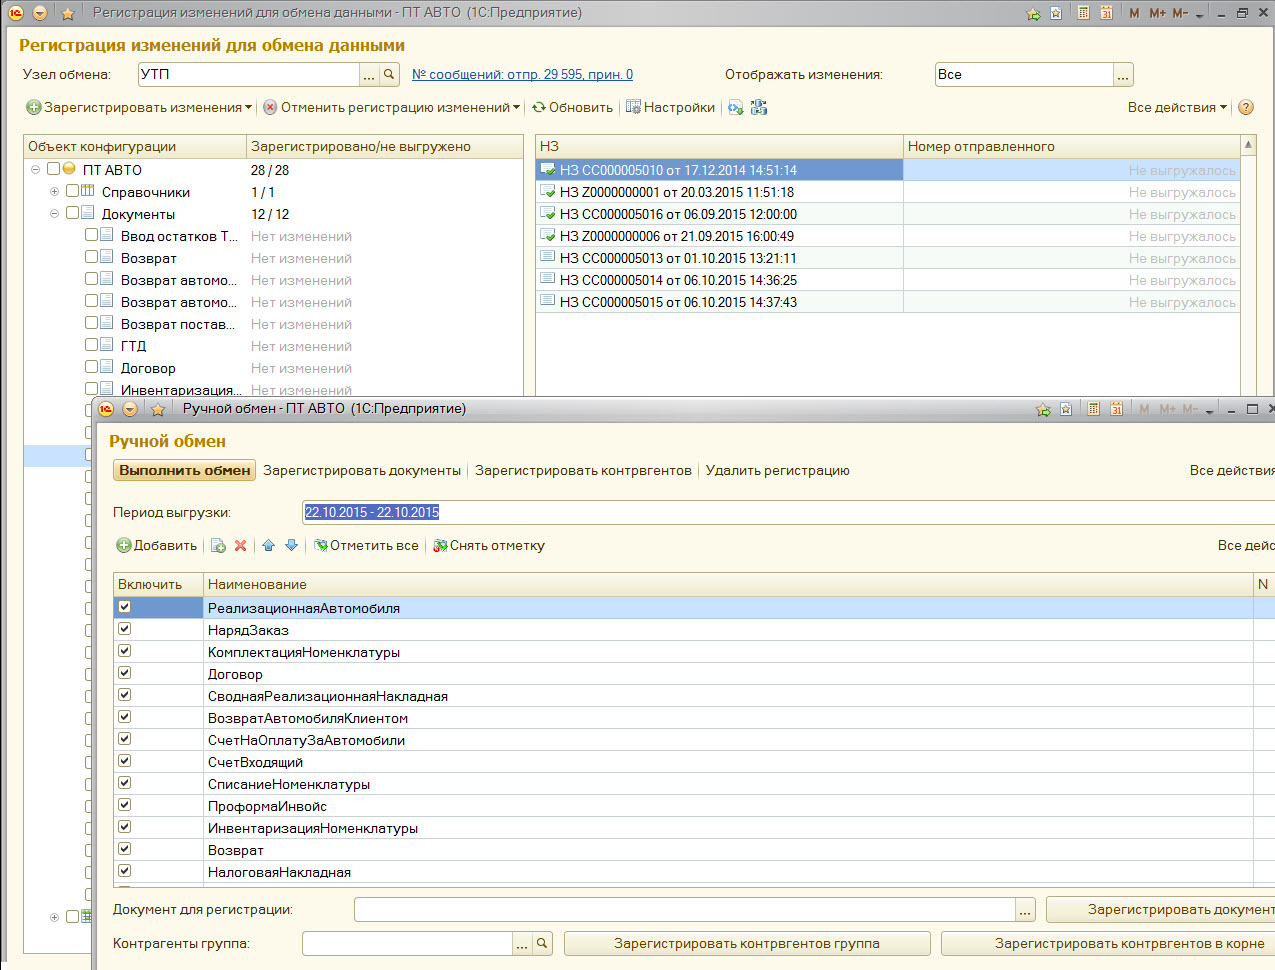Open Все действия in Ручной обмен command bar
The height and width of the screenshot is (970, 1275).
click(1232, 470)
